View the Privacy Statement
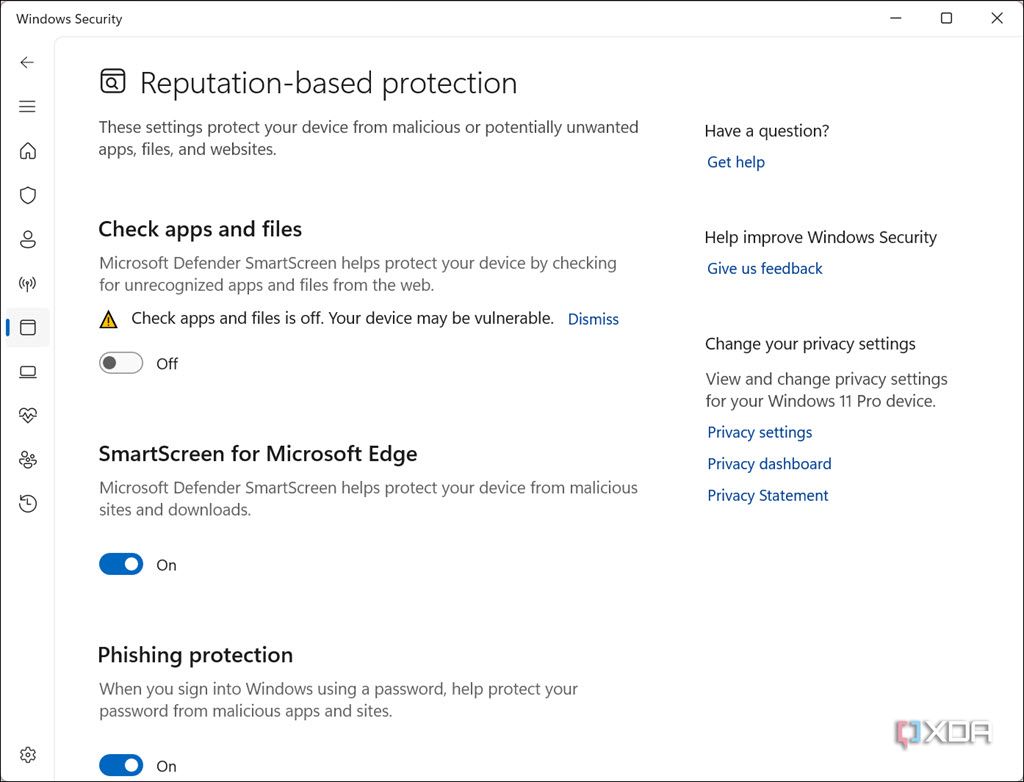The width and height of the screenshot is (1024, 782). pyautogui.click(x=767, y=495)
